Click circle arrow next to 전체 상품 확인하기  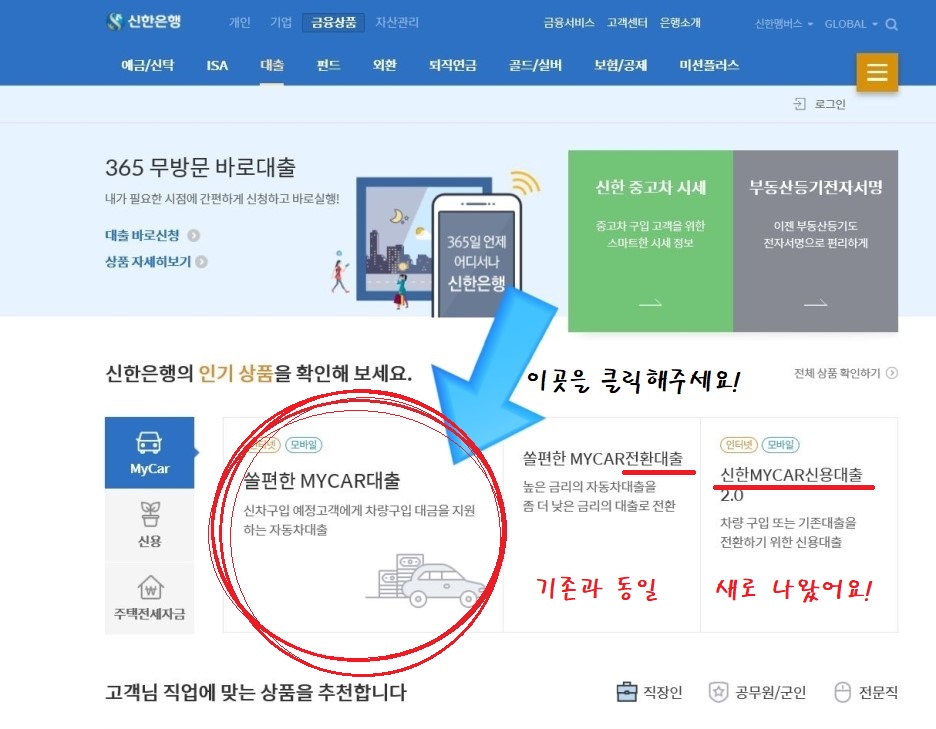coord(892,373)
